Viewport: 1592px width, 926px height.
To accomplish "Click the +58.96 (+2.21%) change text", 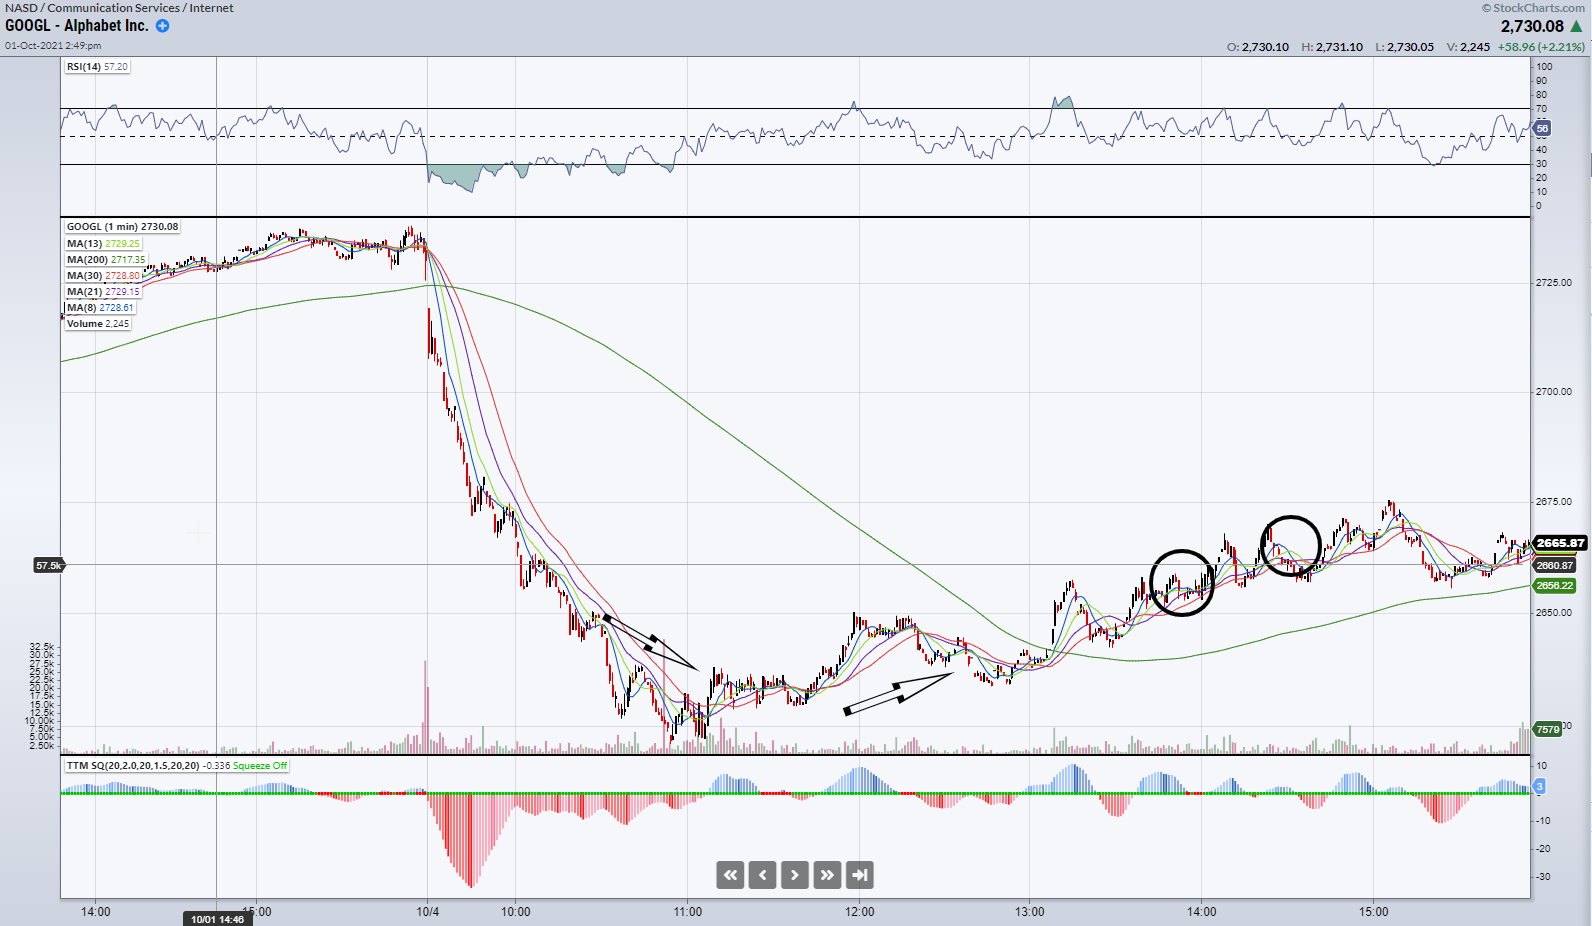I will pyautogui.click(x=1541, y=47).
